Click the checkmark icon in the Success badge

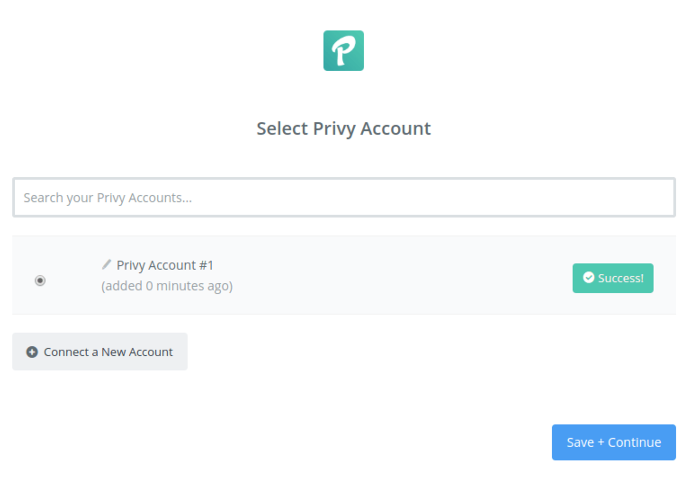tap(588, 277)
